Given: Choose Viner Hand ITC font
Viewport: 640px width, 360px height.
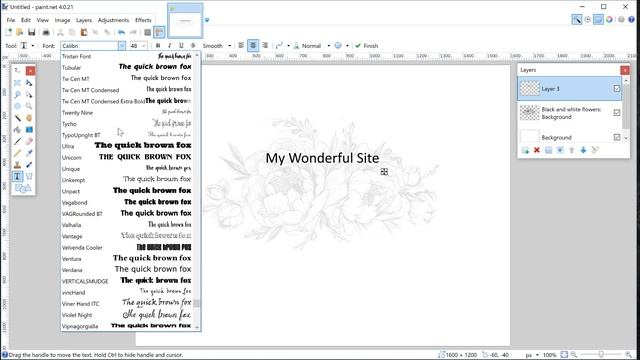Looking at the screenshot, I should [x=127, y=304].
